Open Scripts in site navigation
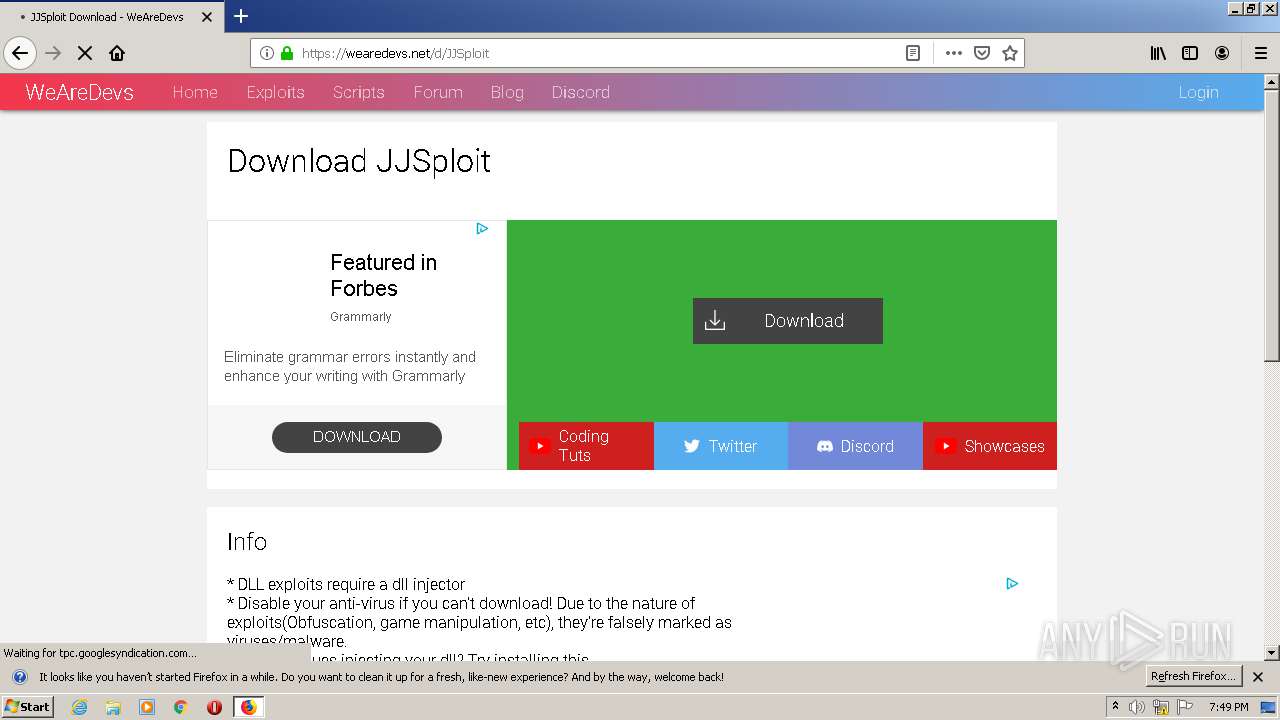Viewport: 1280px width, 720px height. tap(359, 92)
